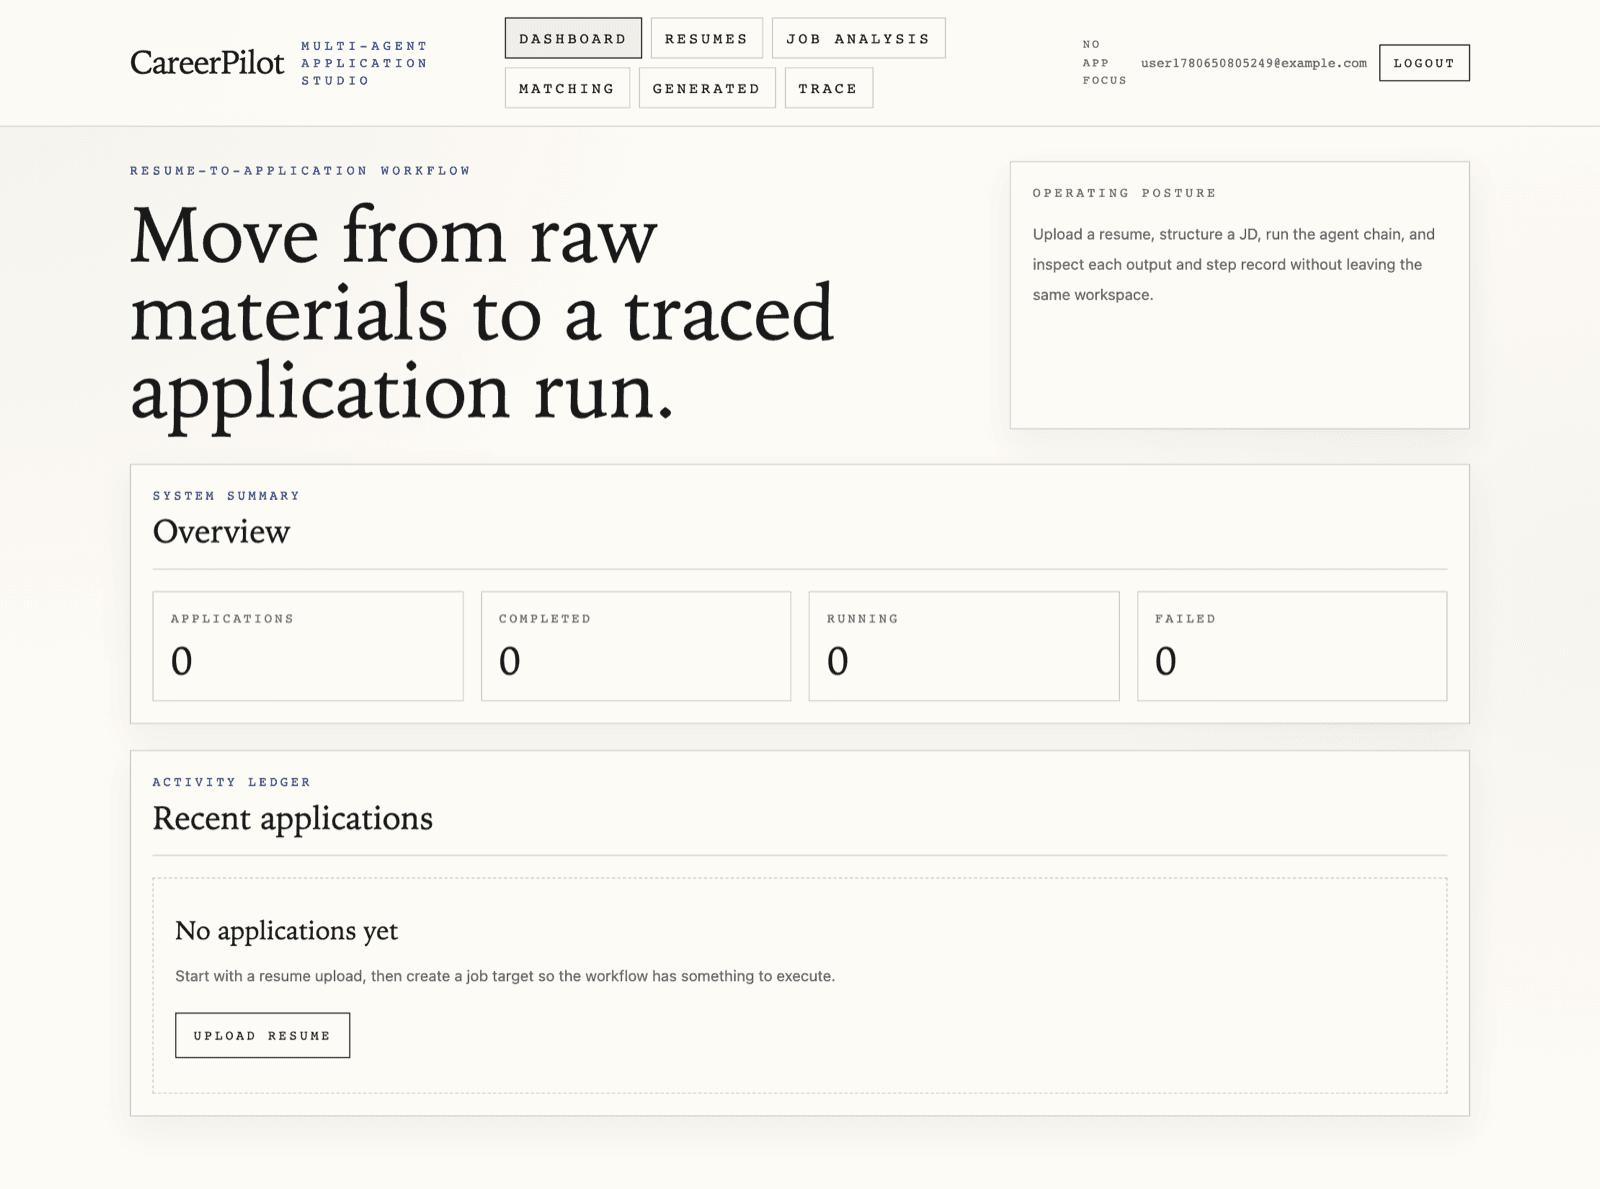This screenshot has height=1189, width=1600.
Task: Click the Applications count card
Action: (x=308, y=646)
